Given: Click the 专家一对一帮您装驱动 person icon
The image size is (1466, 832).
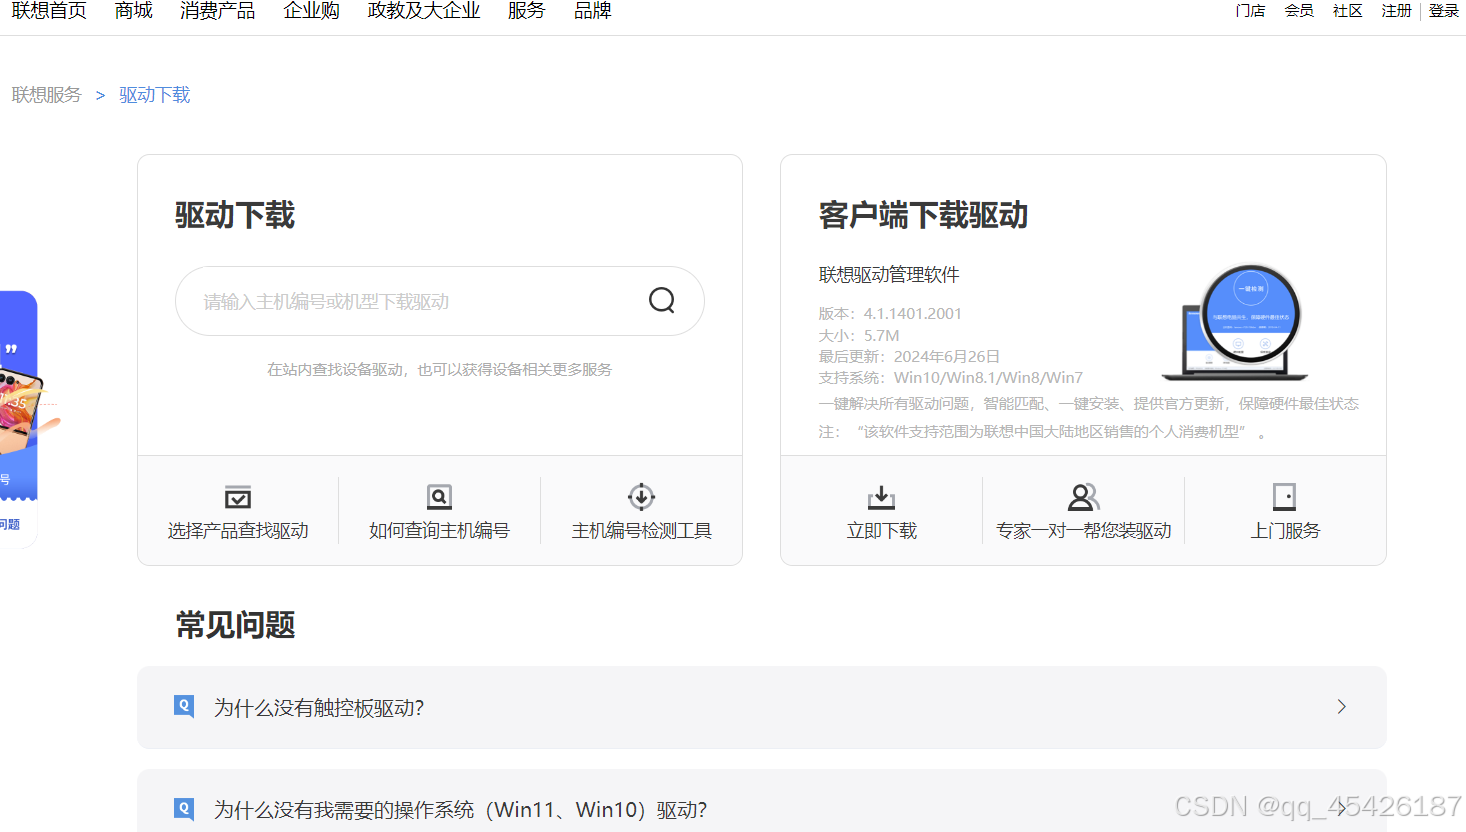Looking at the screenshot, I should [1083, 497].
